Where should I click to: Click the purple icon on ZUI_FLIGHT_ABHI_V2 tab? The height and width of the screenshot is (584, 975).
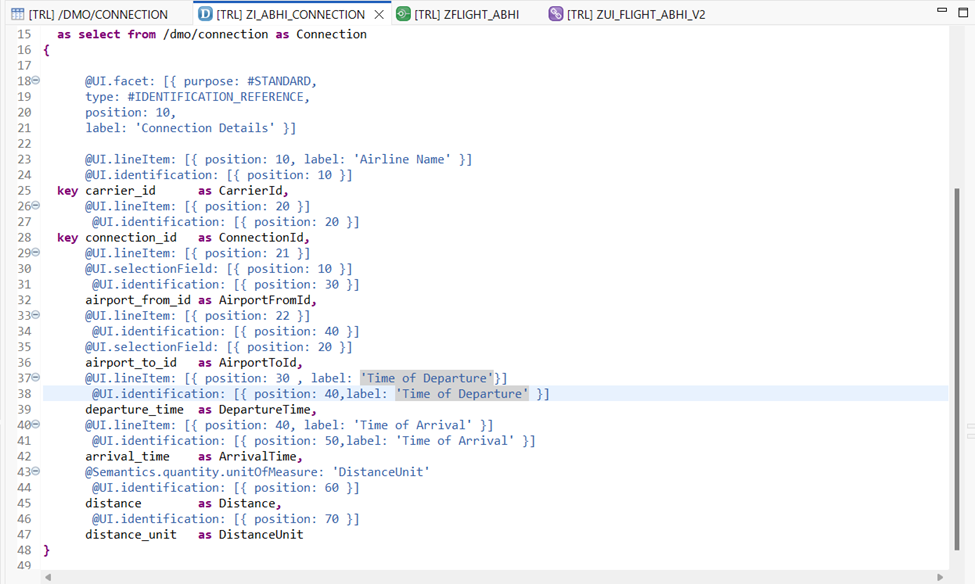coord(555,14)
